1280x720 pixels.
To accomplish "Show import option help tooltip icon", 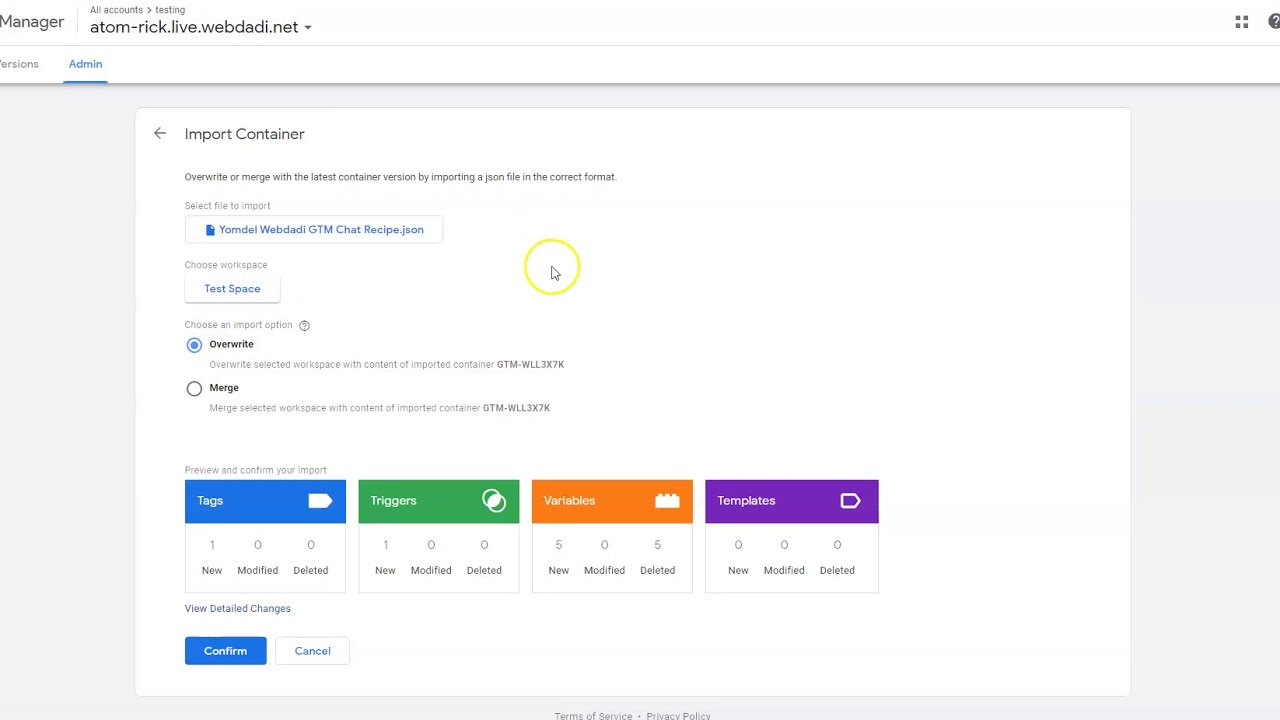I will (304, 325).
